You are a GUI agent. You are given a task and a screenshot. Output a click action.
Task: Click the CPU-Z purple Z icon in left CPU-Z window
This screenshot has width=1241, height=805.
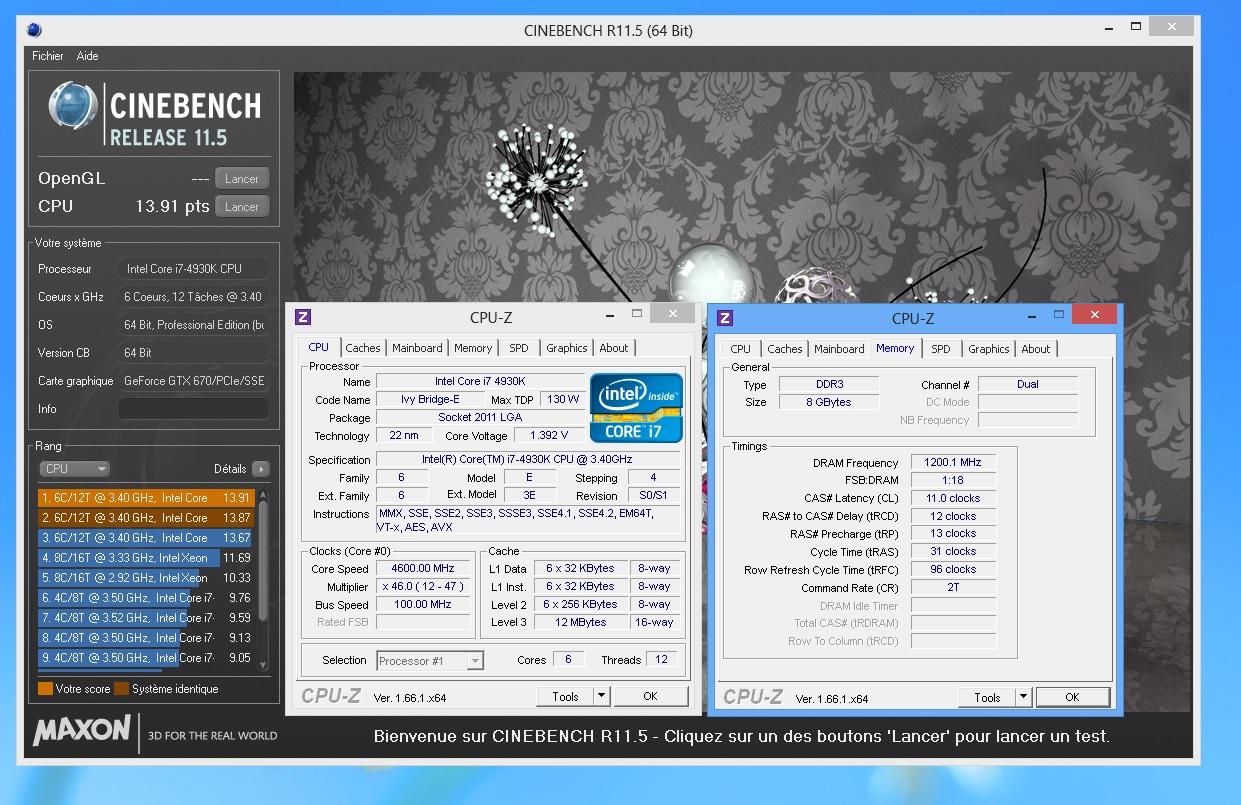pos(303,317)
